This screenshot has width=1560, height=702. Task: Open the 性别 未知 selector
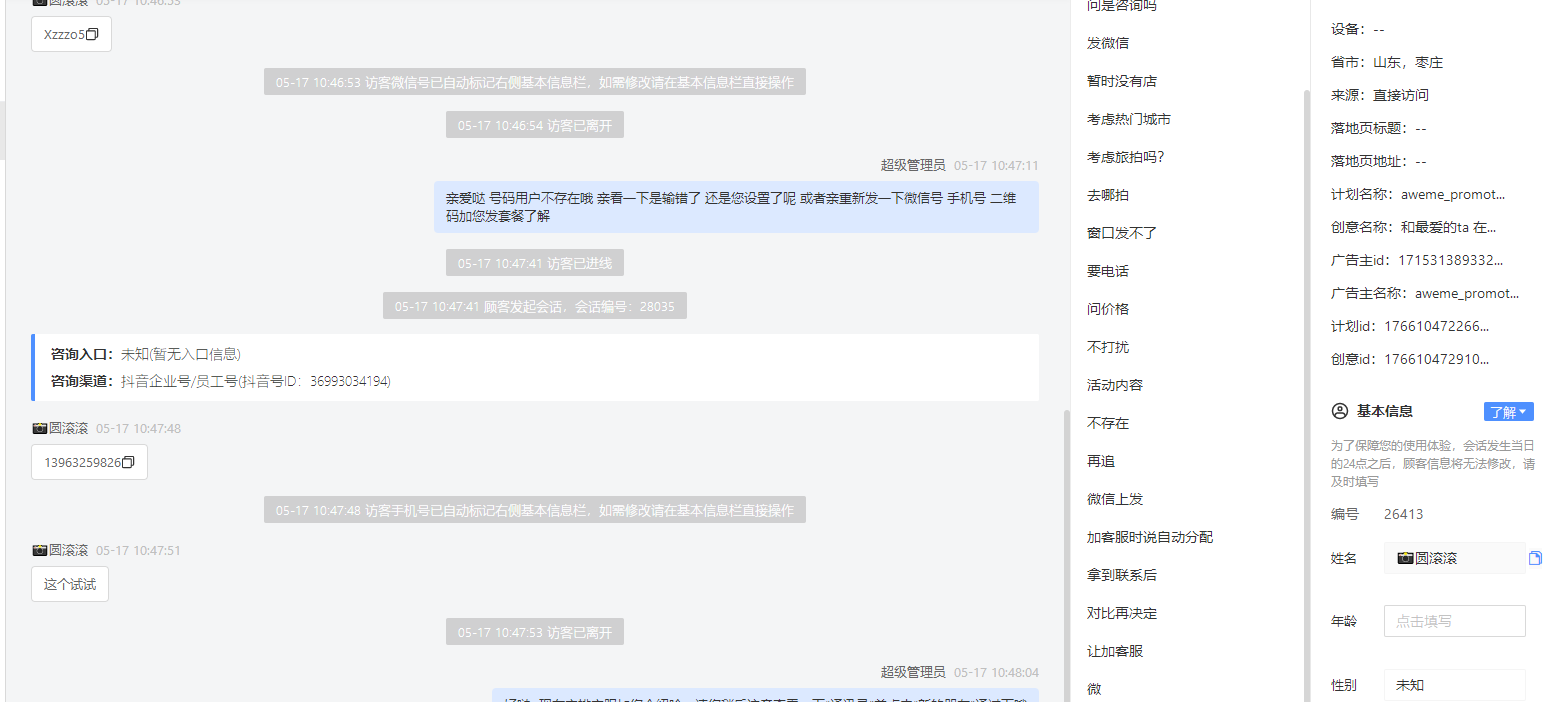coord(1454,685)
